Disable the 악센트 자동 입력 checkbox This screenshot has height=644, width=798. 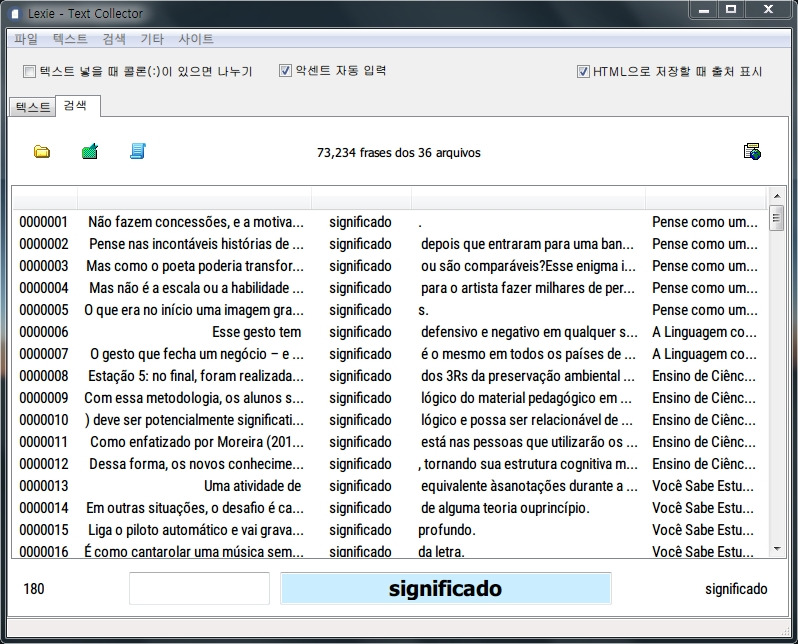(286, 70)
